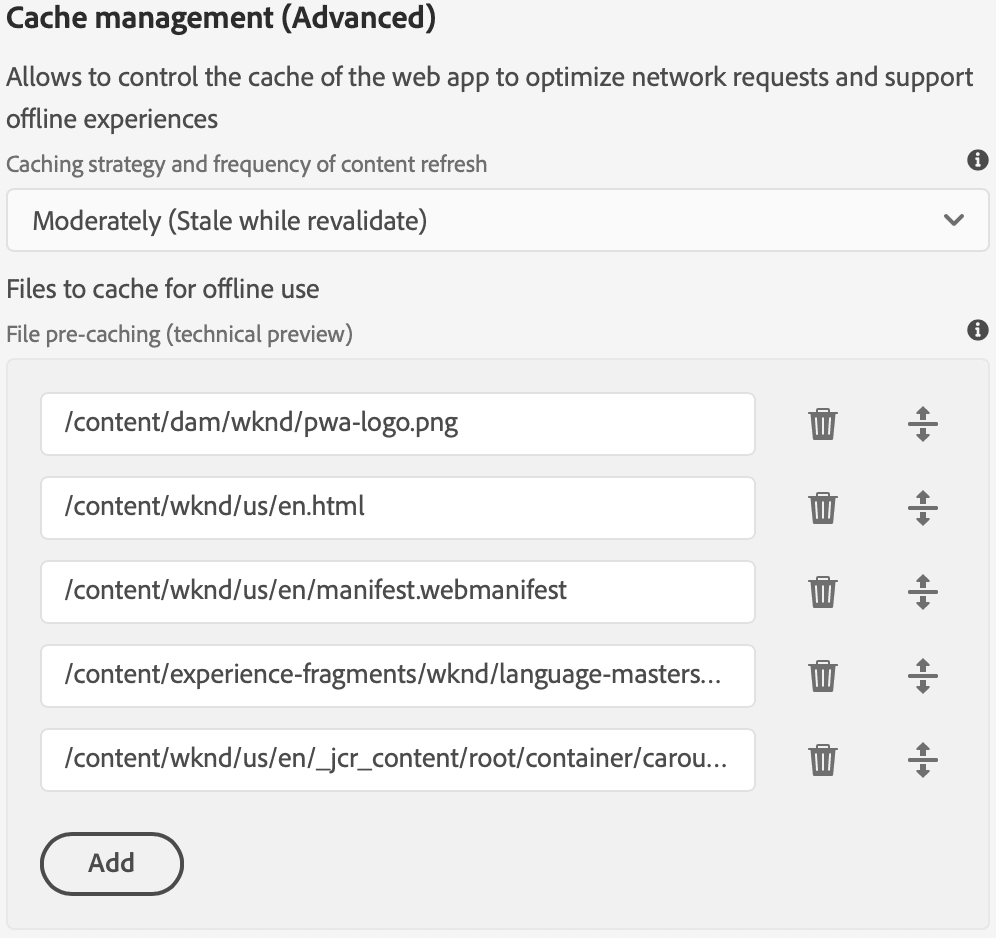Click reorder arrows on manifest.webmanifest row

[923, 592]
